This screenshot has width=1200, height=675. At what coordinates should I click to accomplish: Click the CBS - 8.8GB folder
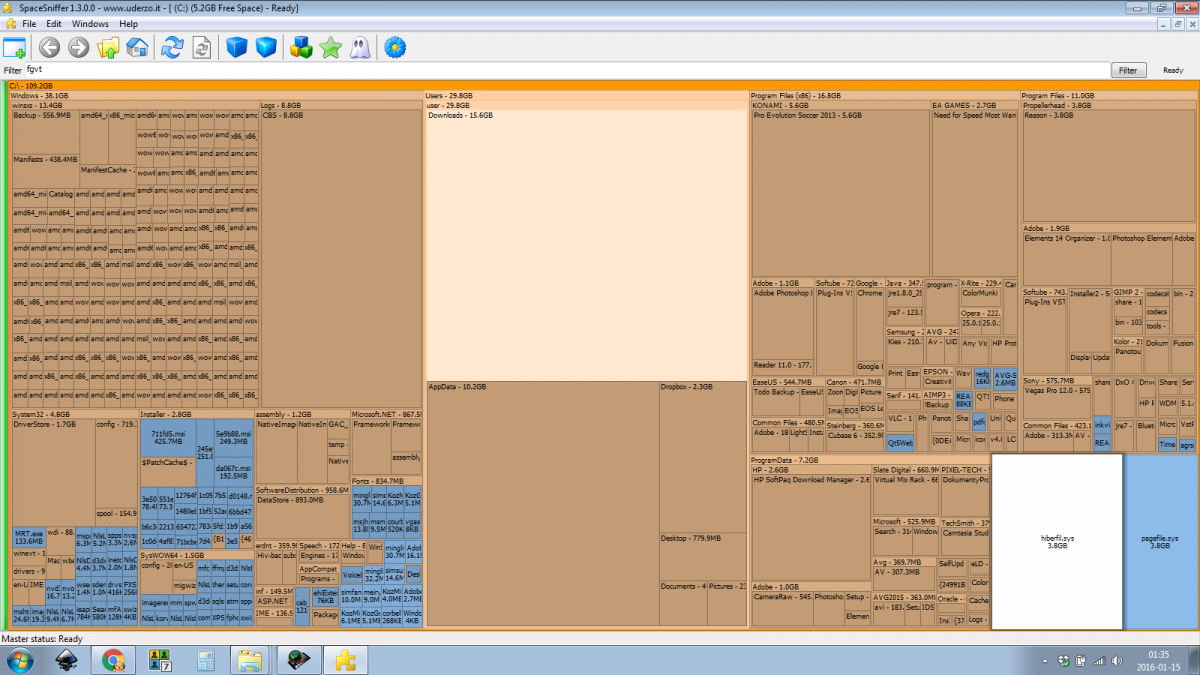coord(339,258)
